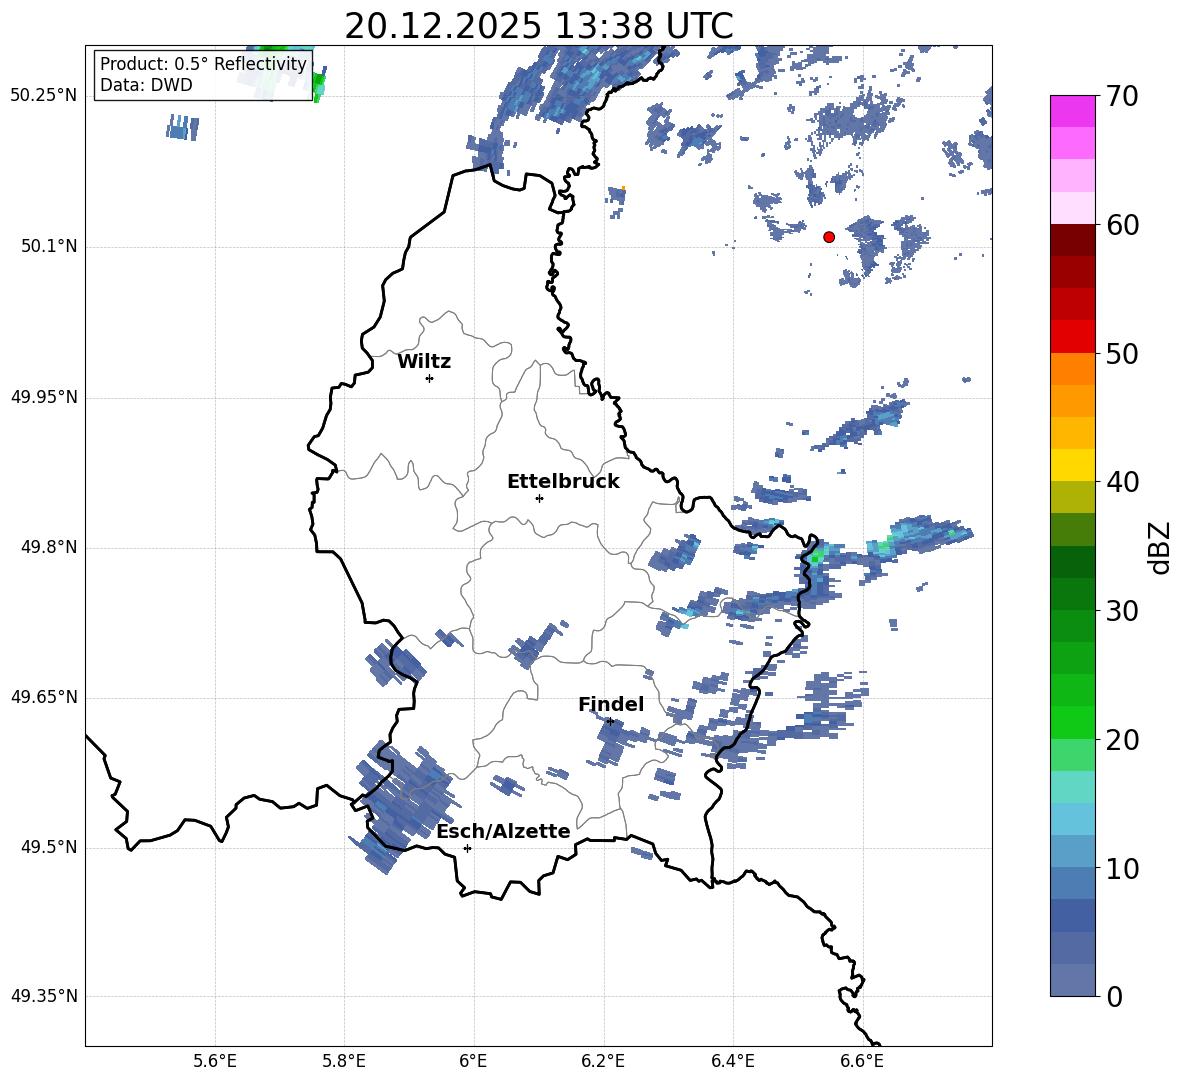Click the cross marker at Findel
This screenshot has height=1081, width=1184.
(x=610, y=722)
